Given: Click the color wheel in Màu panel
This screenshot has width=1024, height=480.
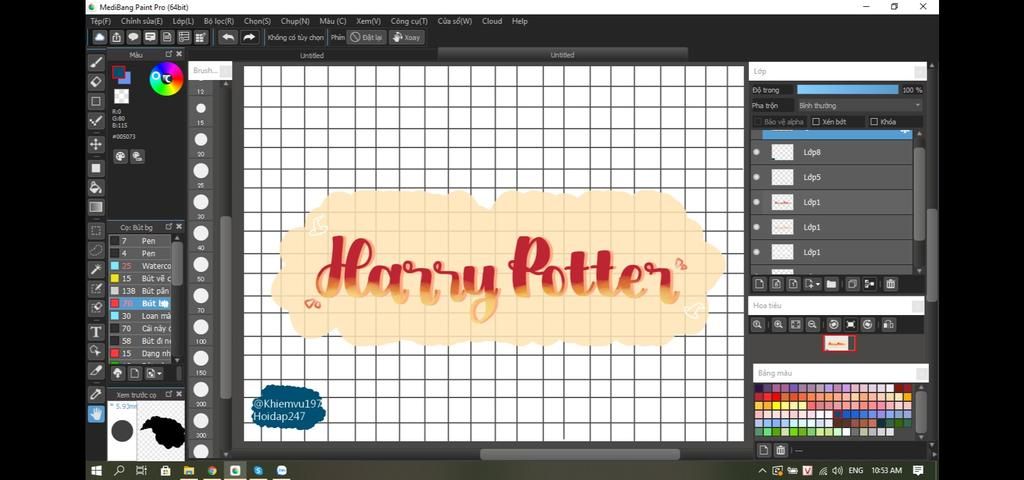Looking at the screenshot, I should pos(166,79).
